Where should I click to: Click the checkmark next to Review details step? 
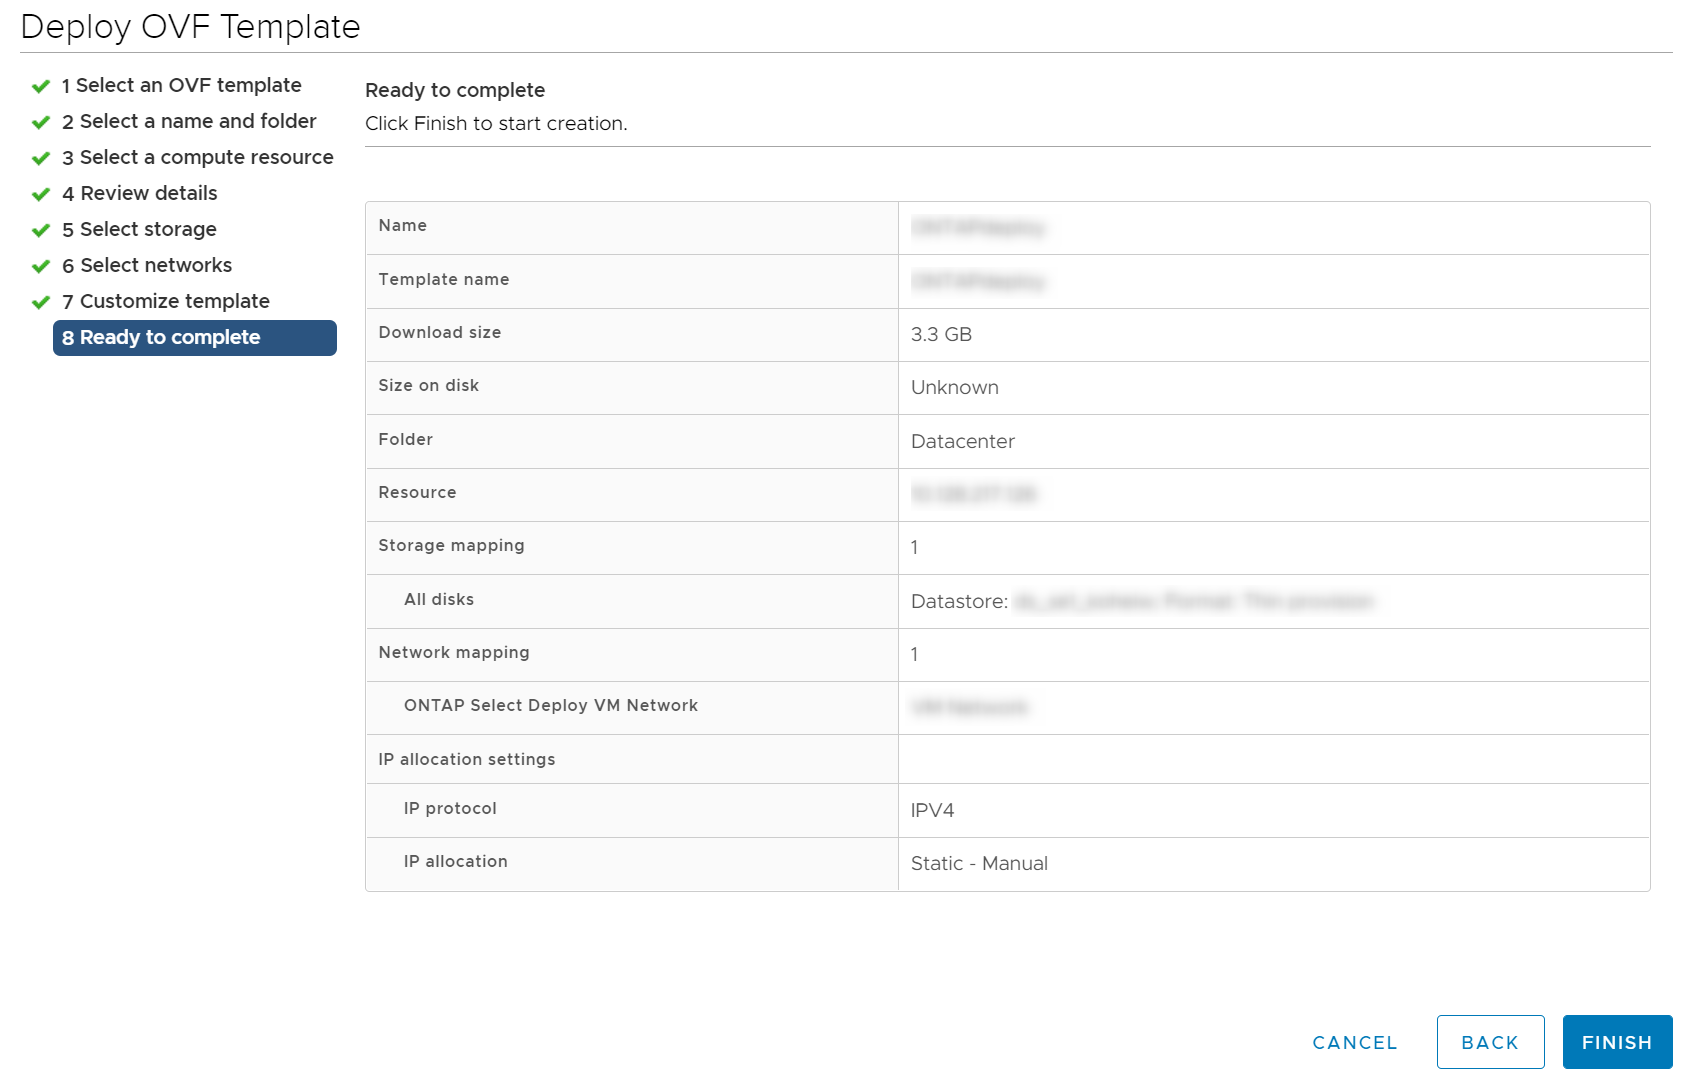pyautogui.click(x=40, y=193)
